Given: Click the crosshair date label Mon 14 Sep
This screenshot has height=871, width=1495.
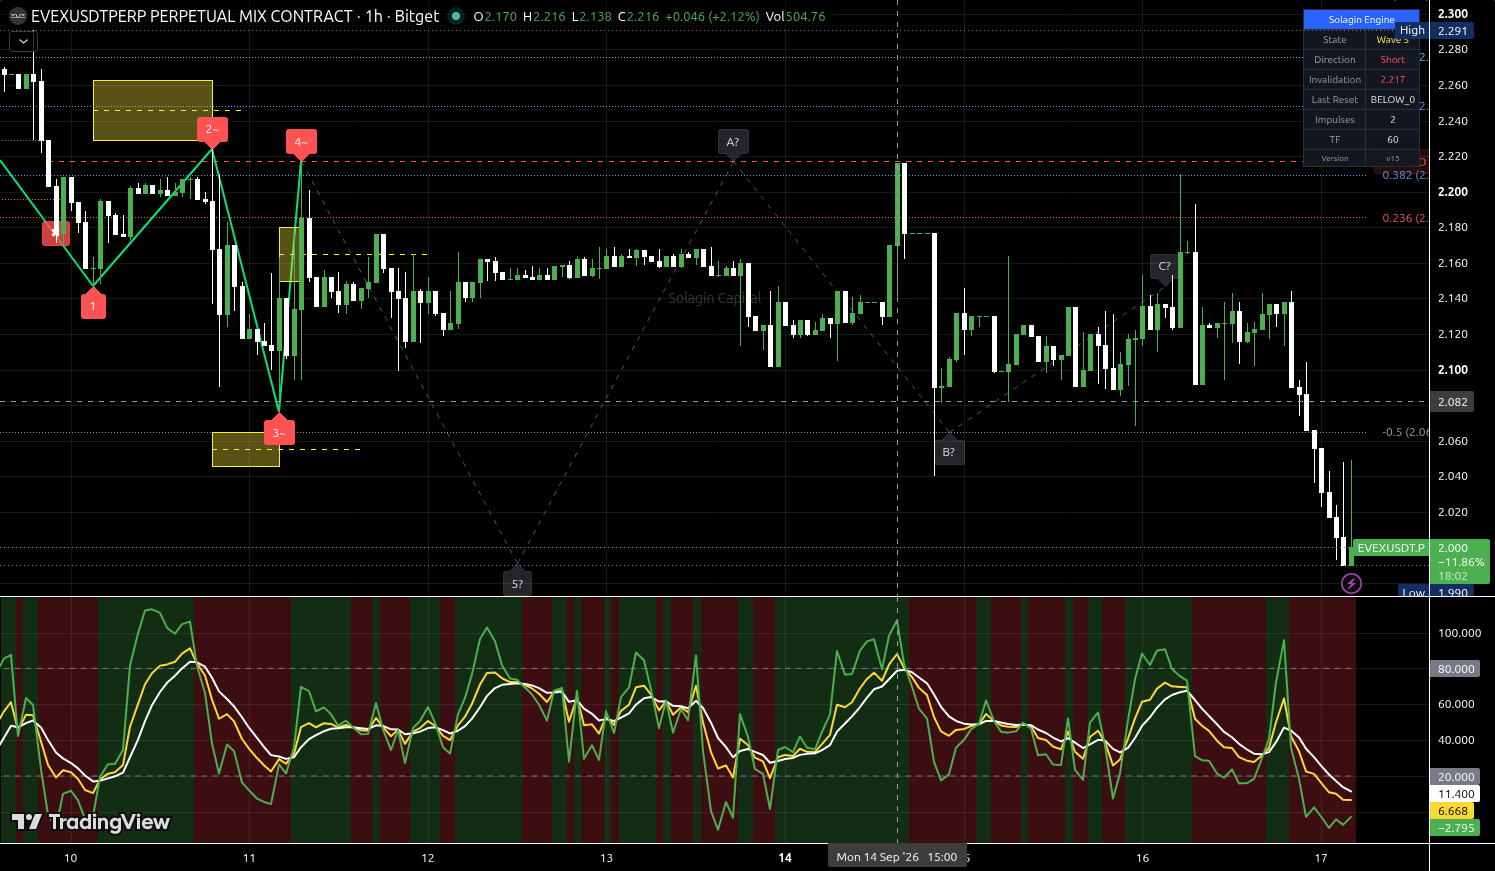Looking at the screenshot, I should coord(897,857).
